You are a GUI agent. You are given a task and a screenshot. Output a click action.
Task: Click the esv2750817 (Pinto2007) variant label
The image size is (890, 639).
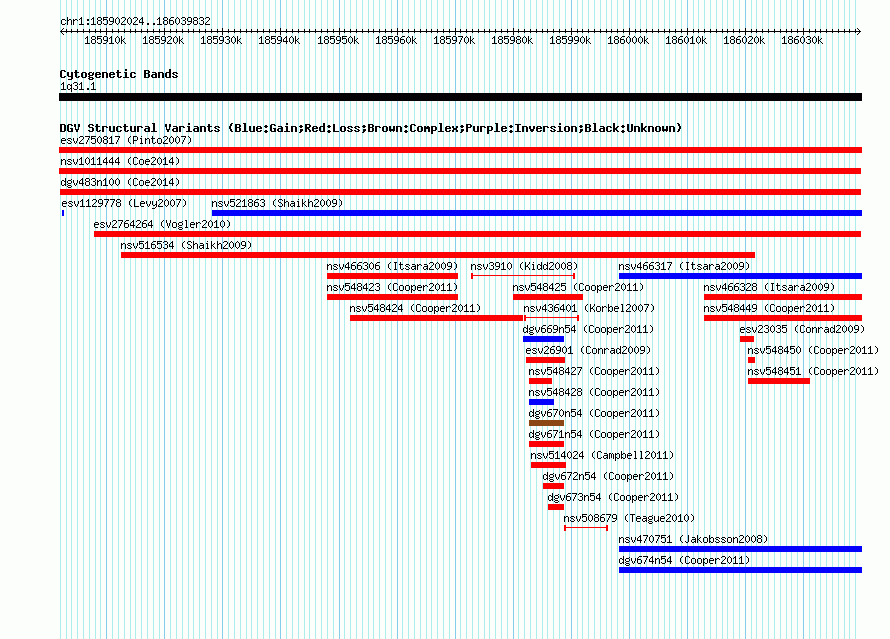pyautogui.click(x=126, y=140)
